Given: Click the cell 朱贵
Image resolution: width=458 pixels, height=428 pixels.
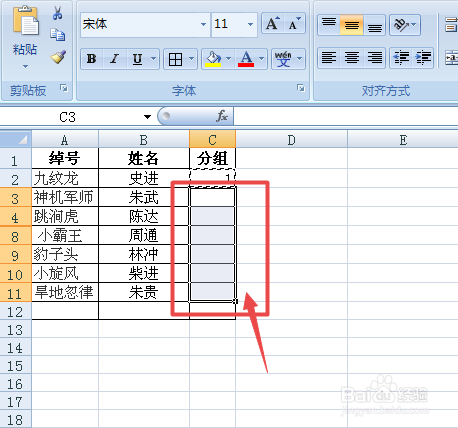Looking at the screenshot, I should 144,292.
